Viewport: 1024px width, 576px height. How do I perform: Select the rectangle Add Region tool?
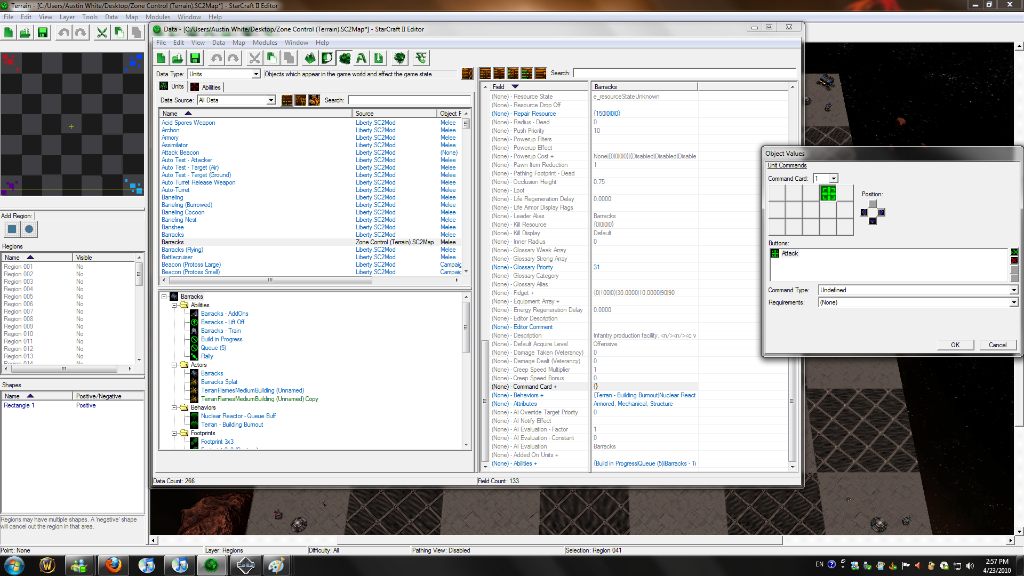12,229
